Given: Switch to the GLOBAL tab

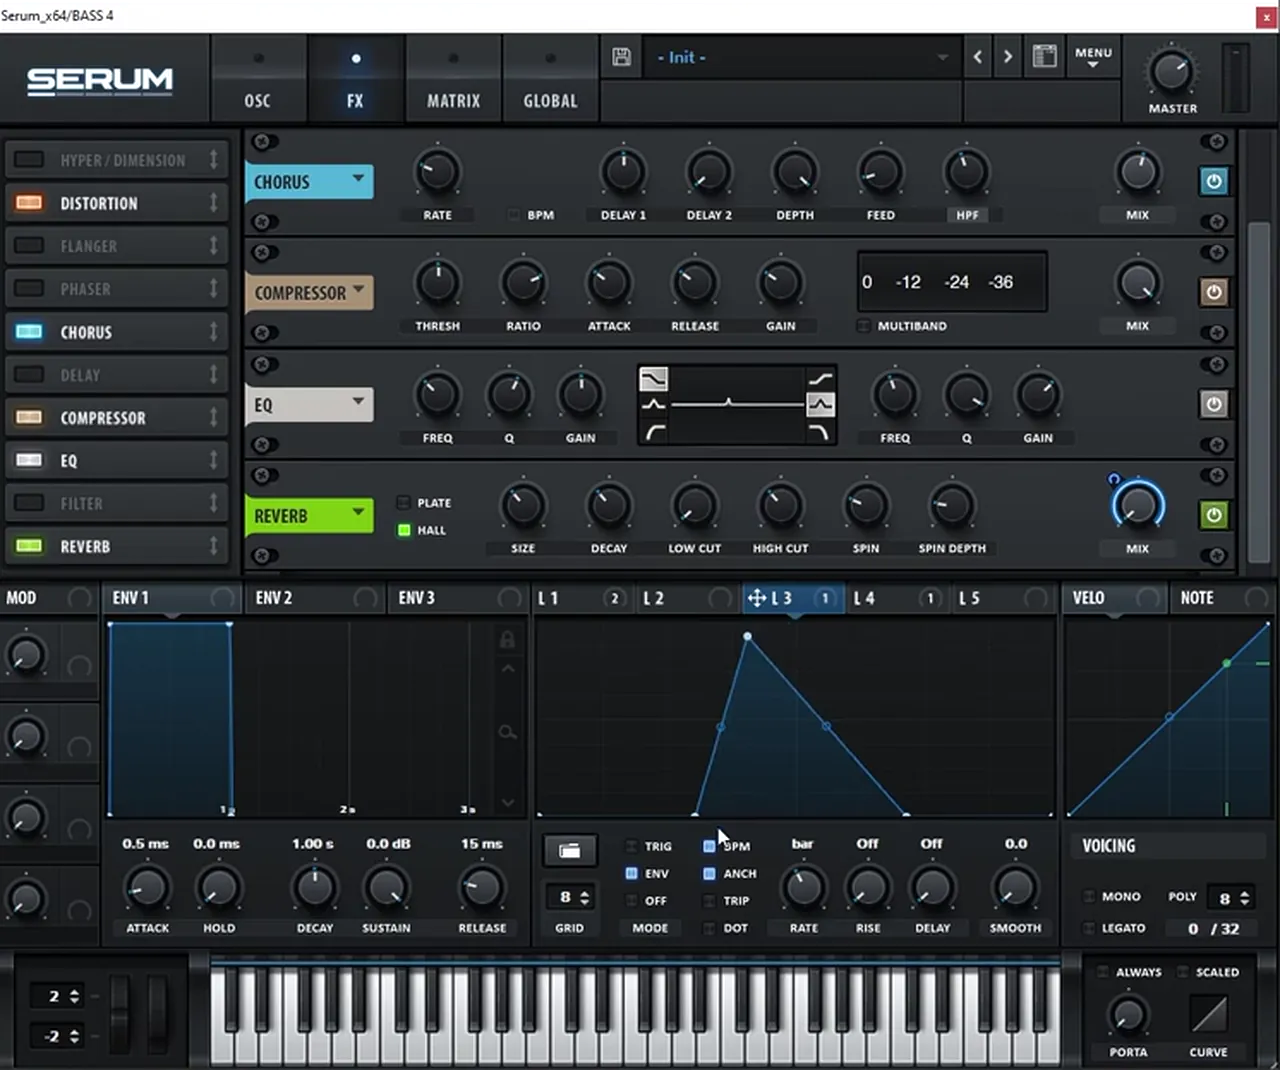Looking at the screenshot, I should pos(550,79).
